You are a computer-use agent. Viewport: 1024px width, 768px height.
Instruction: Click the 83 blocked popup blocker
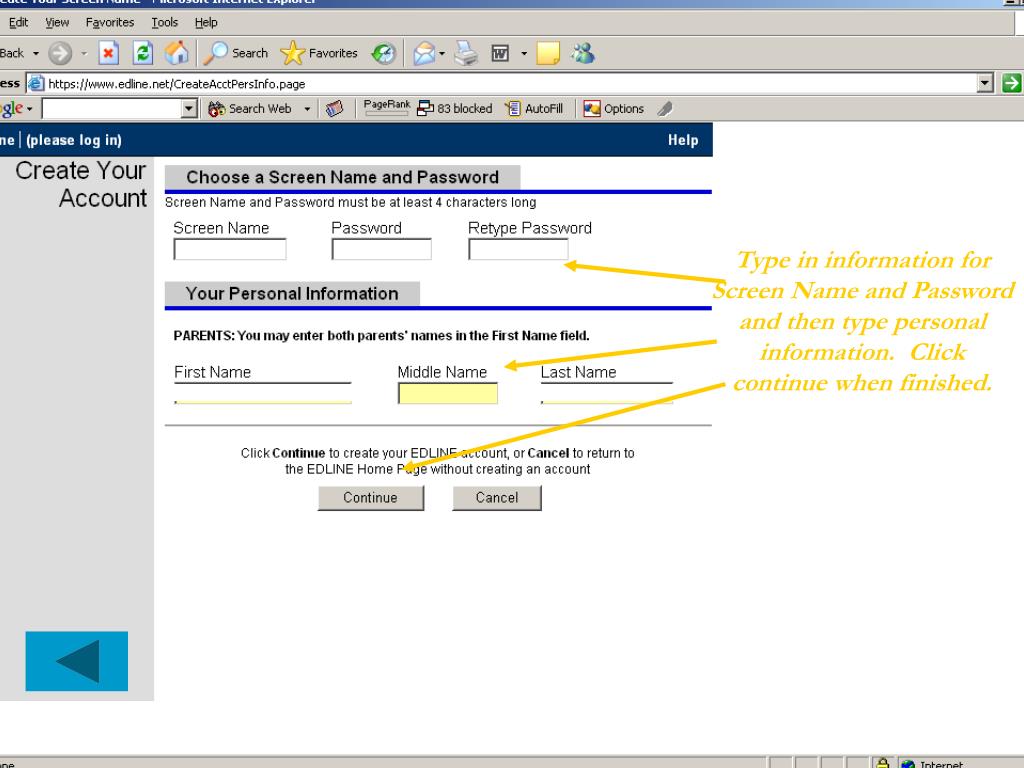[455, 108]
